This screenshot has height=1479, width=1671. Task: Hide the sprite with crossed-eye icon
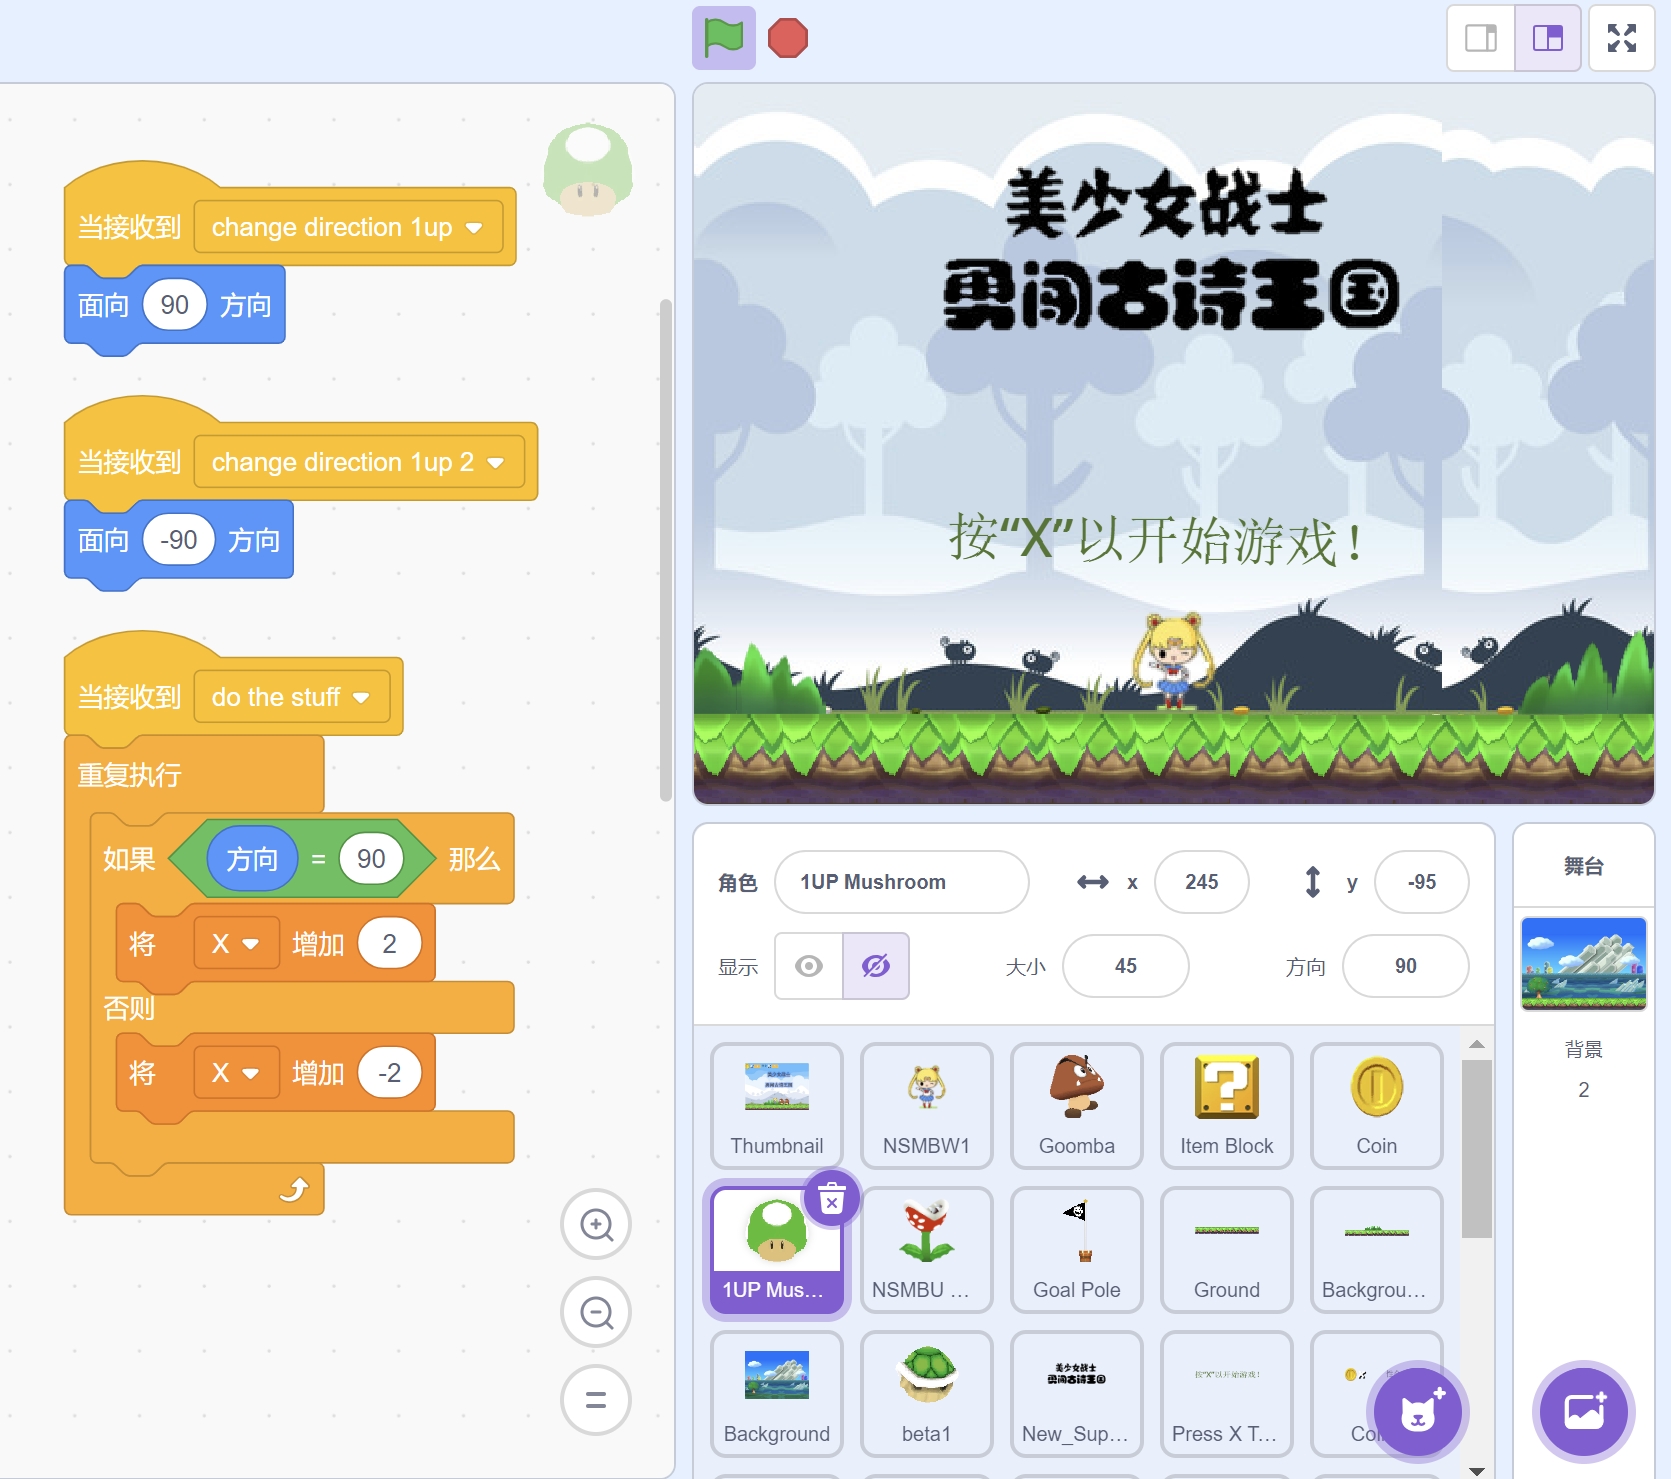pyautogui.click(x=875, y=966)
